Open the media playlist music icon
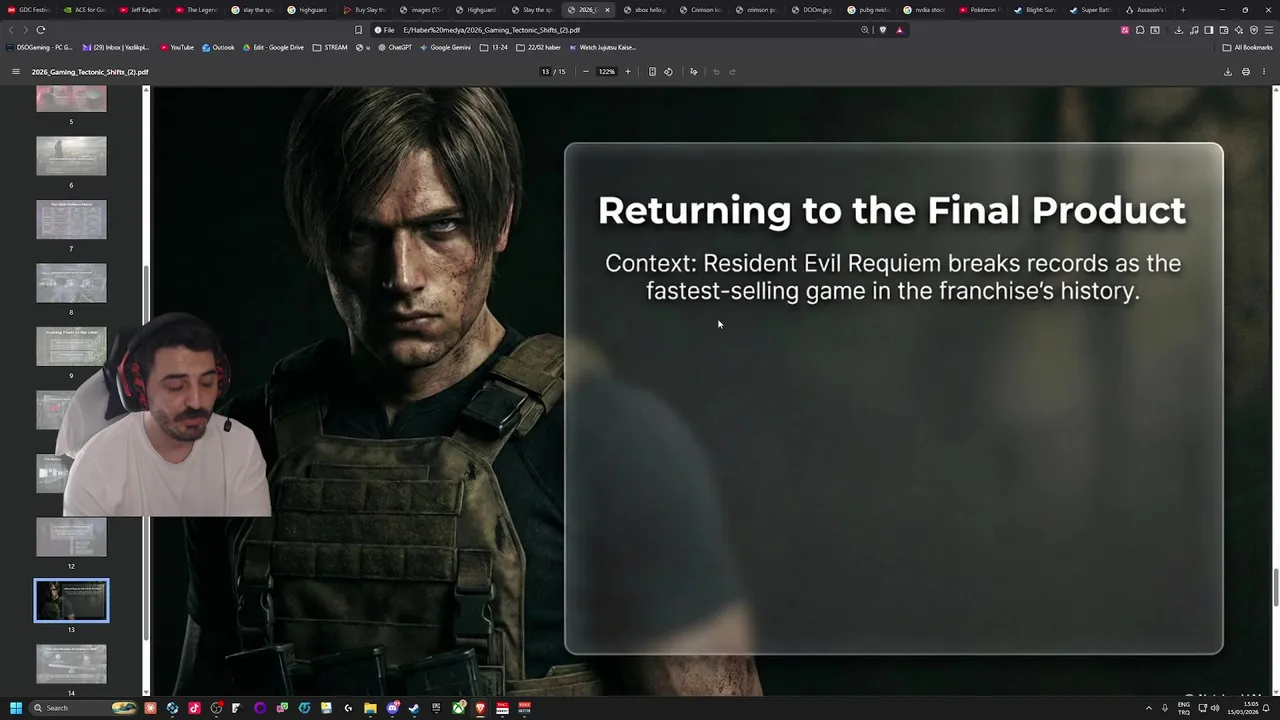The image size is (1280, 720). point(1194,30)
